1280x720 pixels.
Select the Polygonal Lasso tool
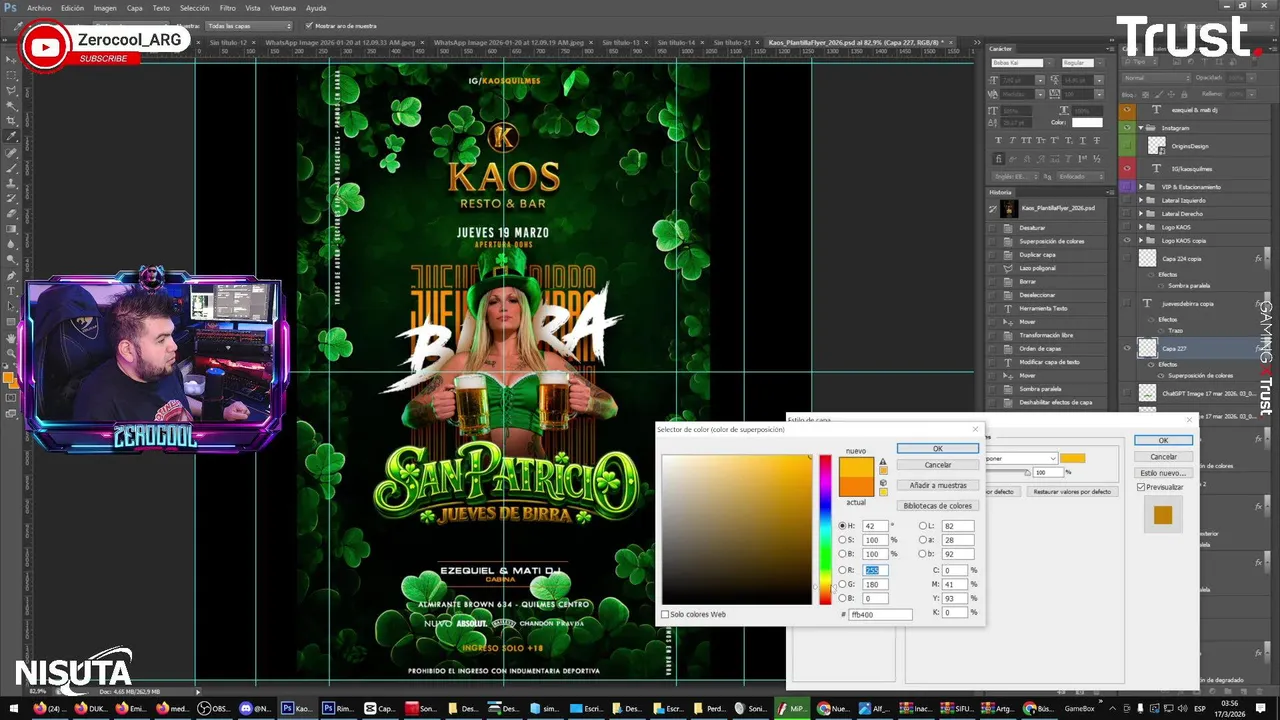pos(11,90)
